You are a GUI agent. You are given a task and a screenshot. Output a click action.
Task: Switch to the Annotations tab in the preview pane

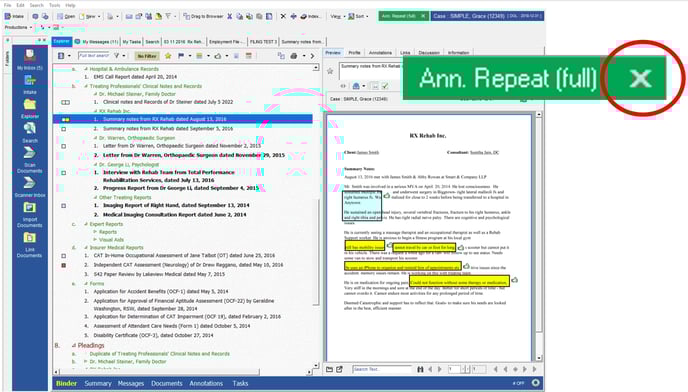coord(380,53)
